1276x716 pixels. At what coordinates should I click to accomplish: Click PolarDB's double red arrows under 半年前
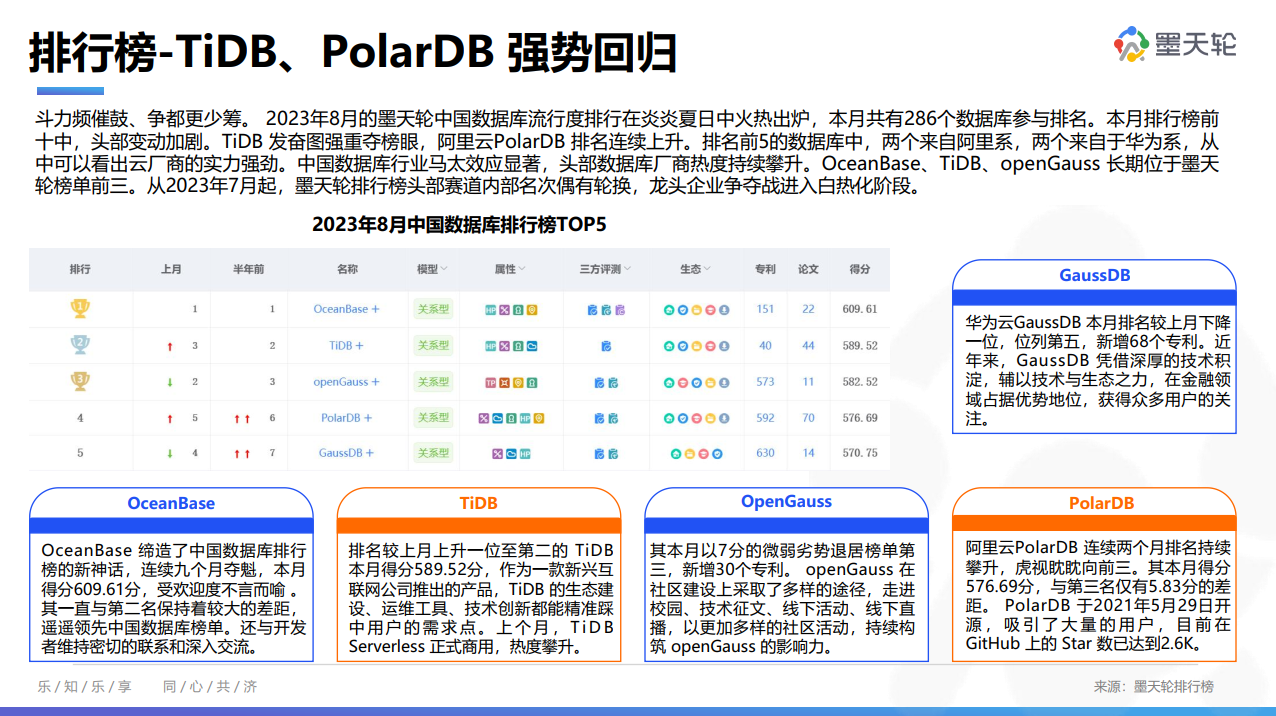point(241,418)
